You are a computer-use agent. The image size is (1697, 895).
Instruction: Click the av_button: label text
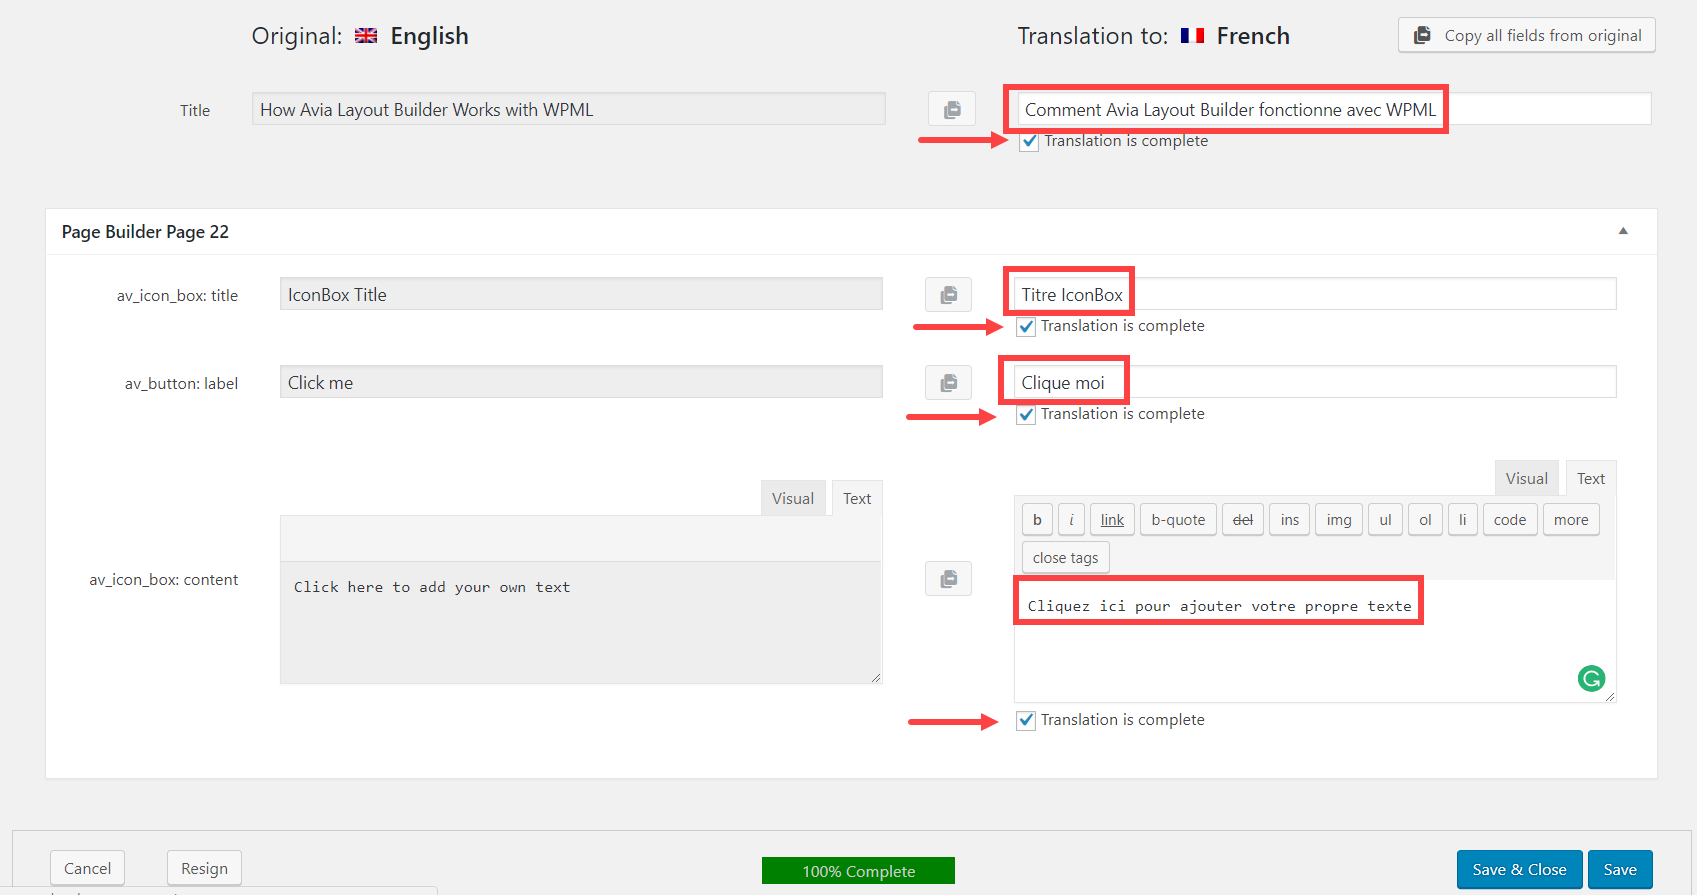(181, 383)
